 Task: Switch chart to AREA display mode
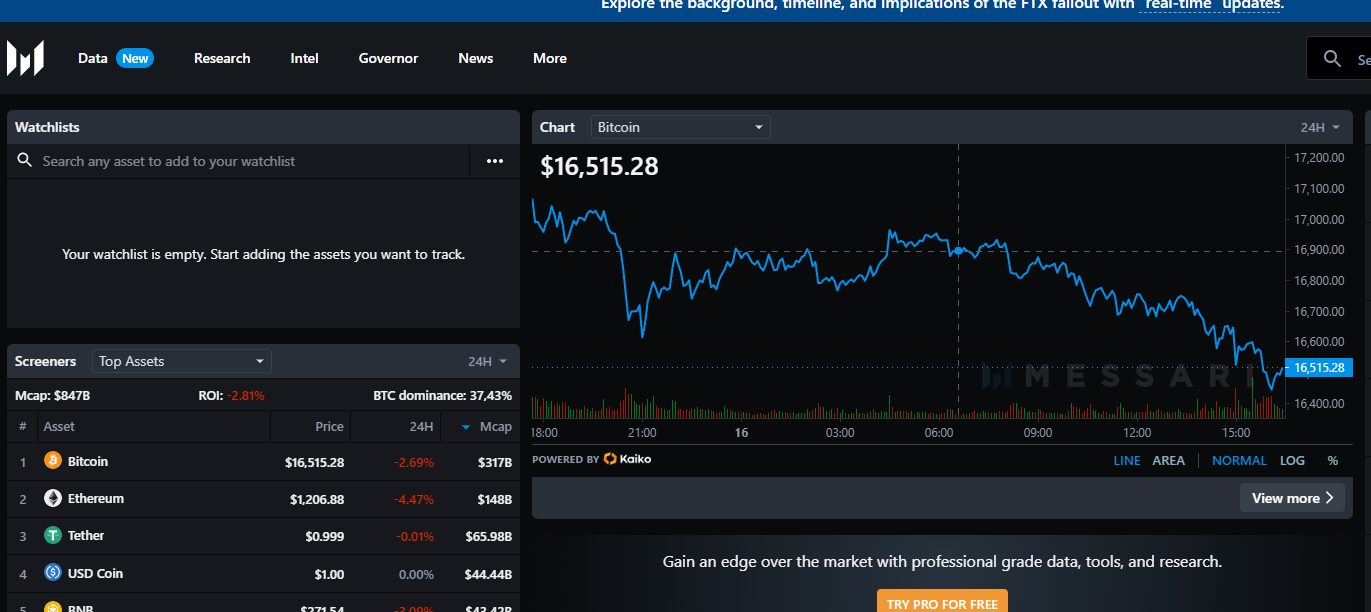point(1168,461)
